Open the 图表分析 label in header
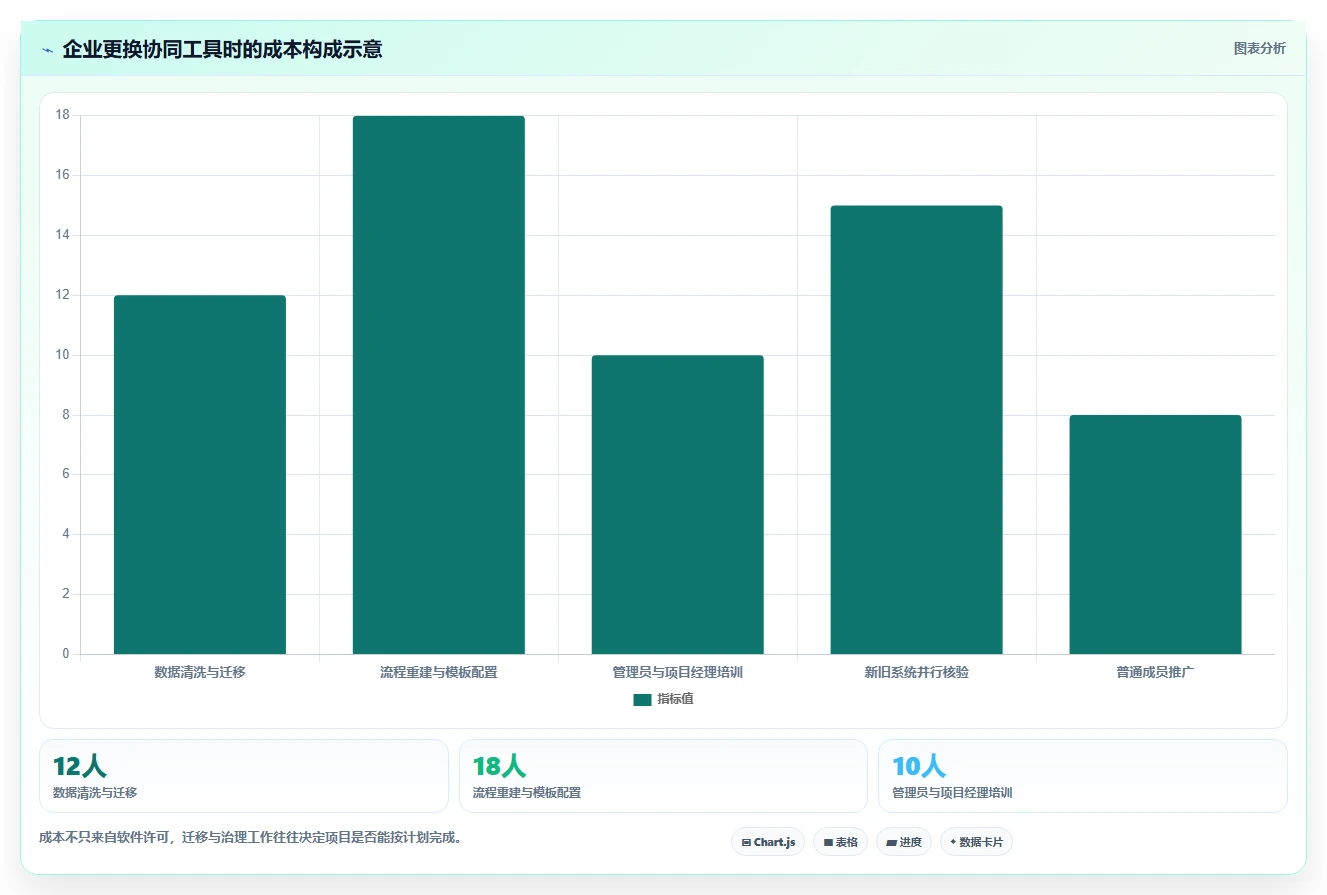This screenshot has width=1327, height=895. tap(1259, 48)
